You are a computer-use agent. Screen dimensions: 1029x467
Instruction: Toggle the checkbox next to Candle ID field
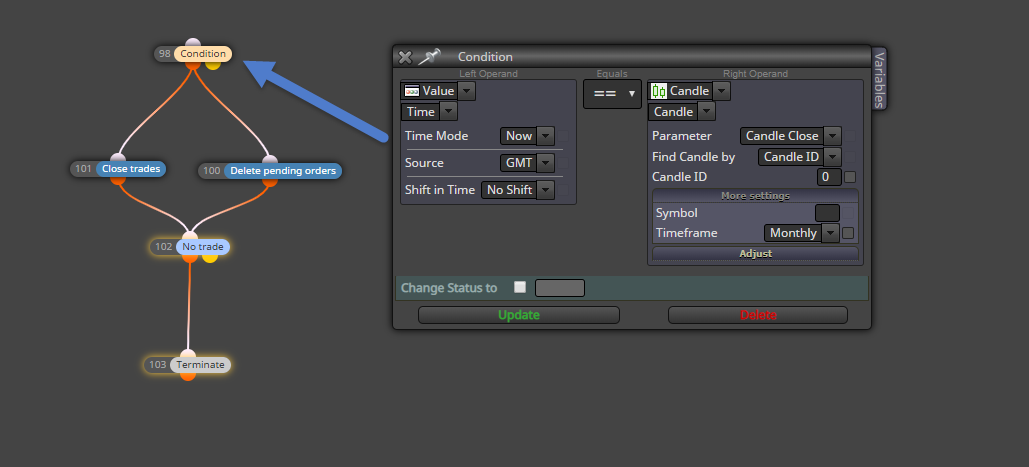point(850,177)
